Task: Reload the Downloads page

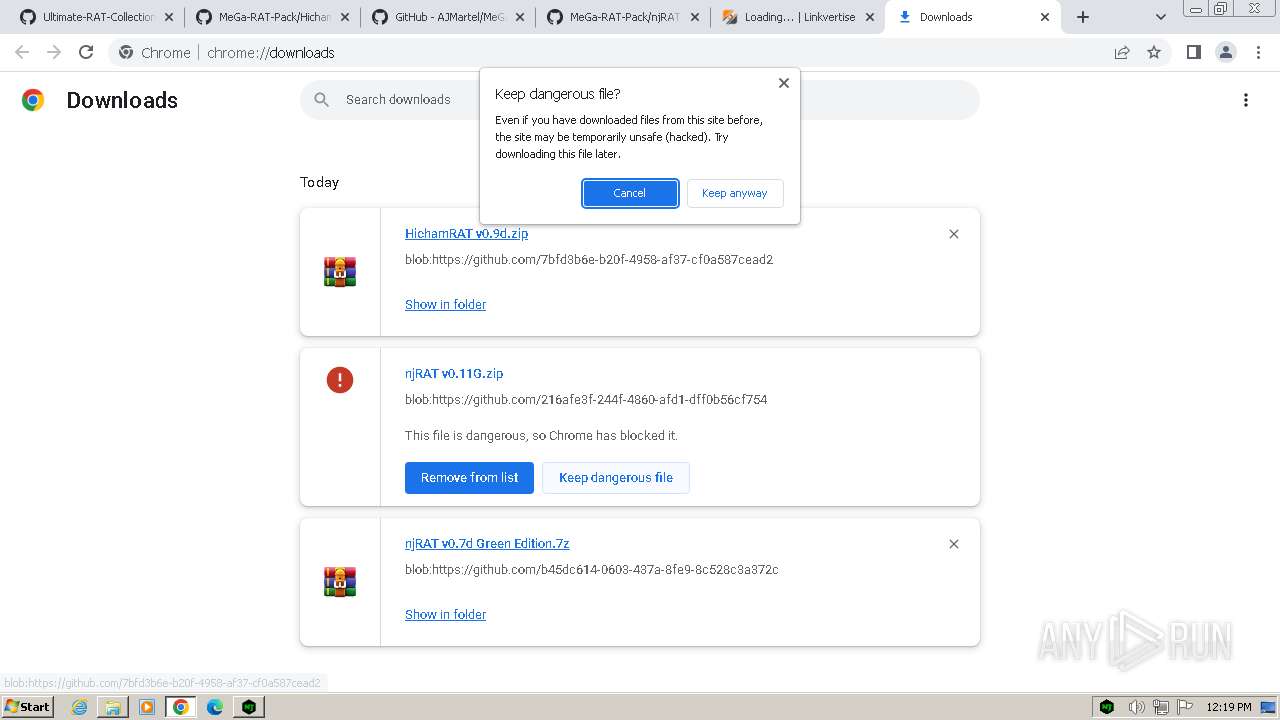Action: pos(86,52)
